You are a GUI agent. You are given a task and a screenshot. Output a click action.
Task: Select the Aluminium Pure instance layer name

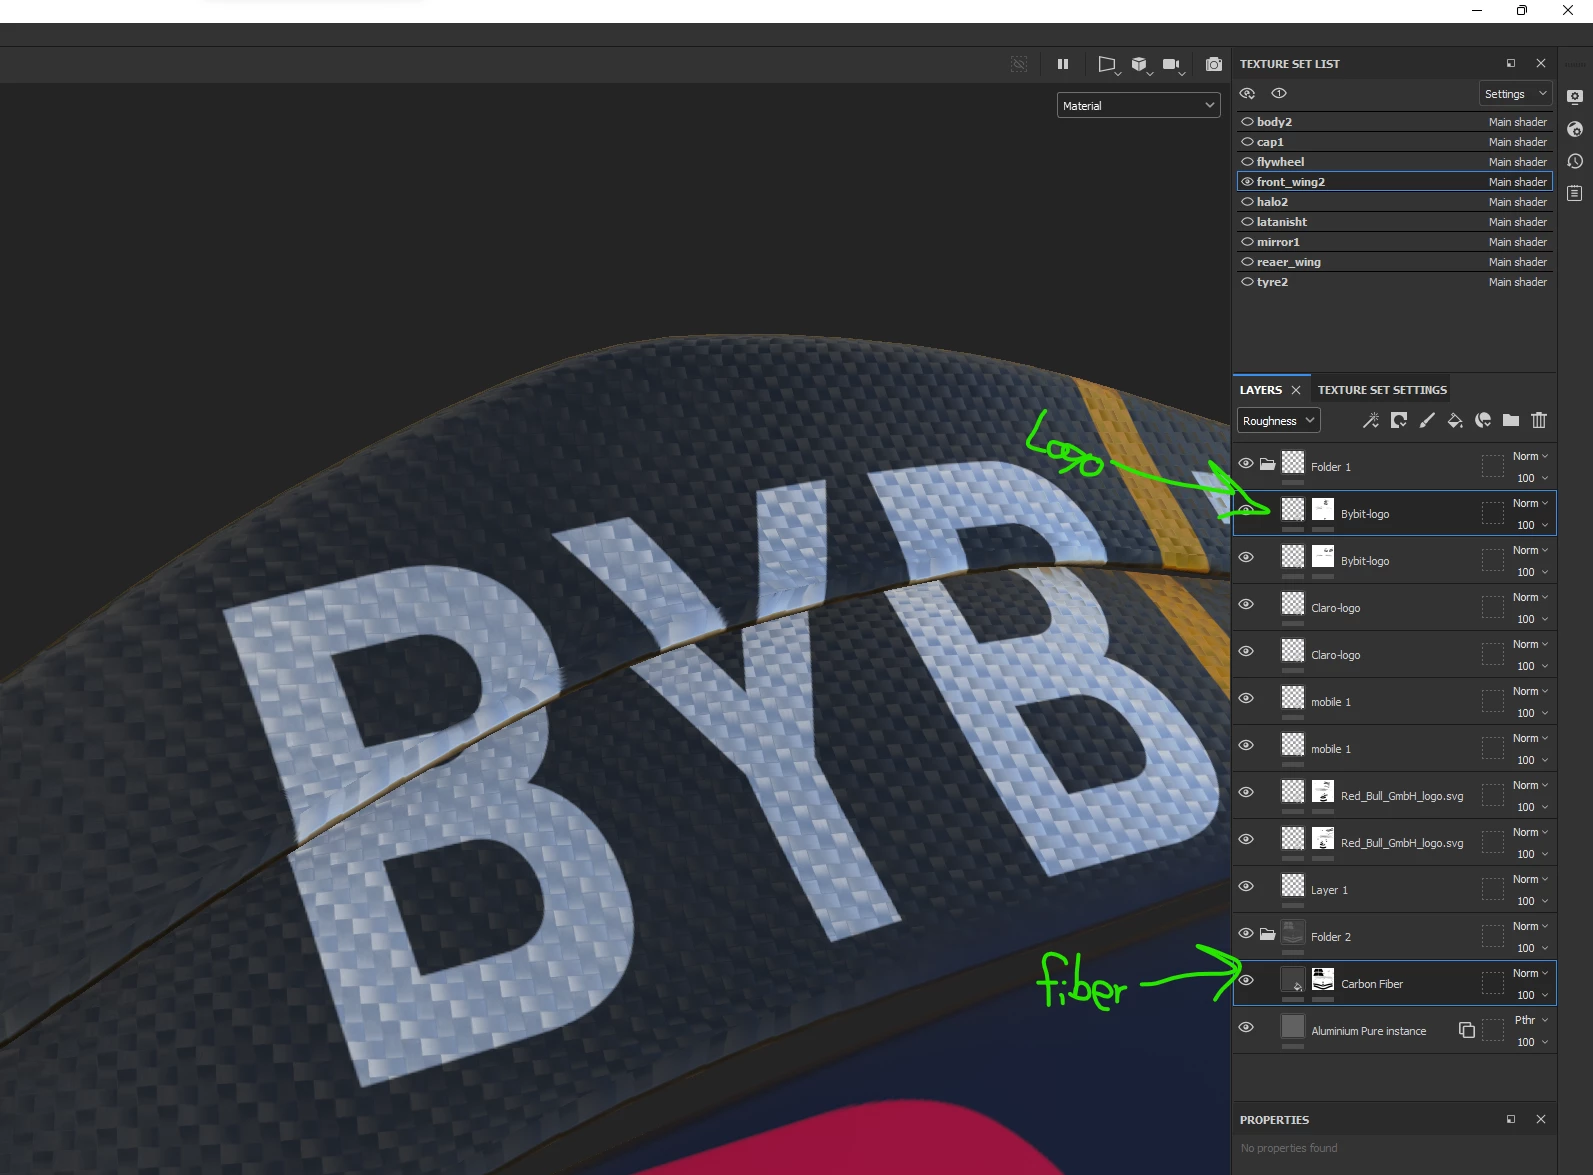(1368, 1031)
